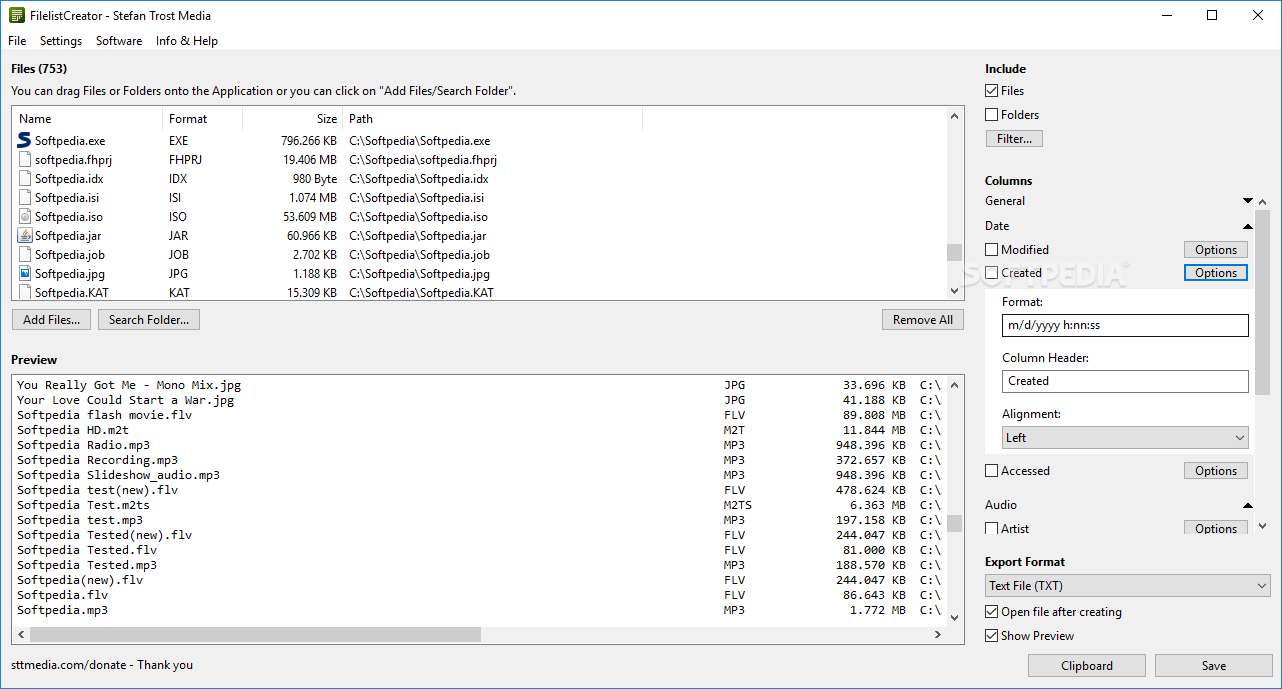Click the Add Files... button
The height and width of the screenshot is (689, 1282).
click(x=52, y=320)
